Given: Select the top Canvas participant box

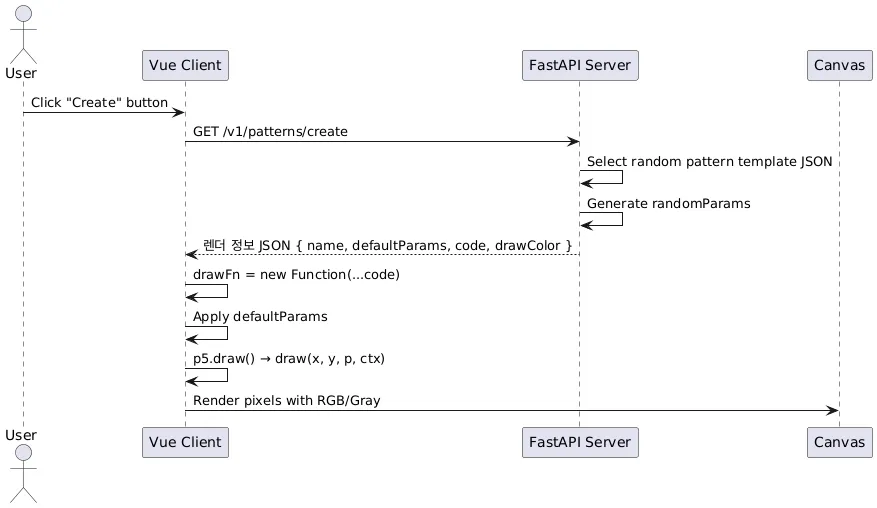Looking at the screenshot, I should pyautogui.click(x=840, y=65).
